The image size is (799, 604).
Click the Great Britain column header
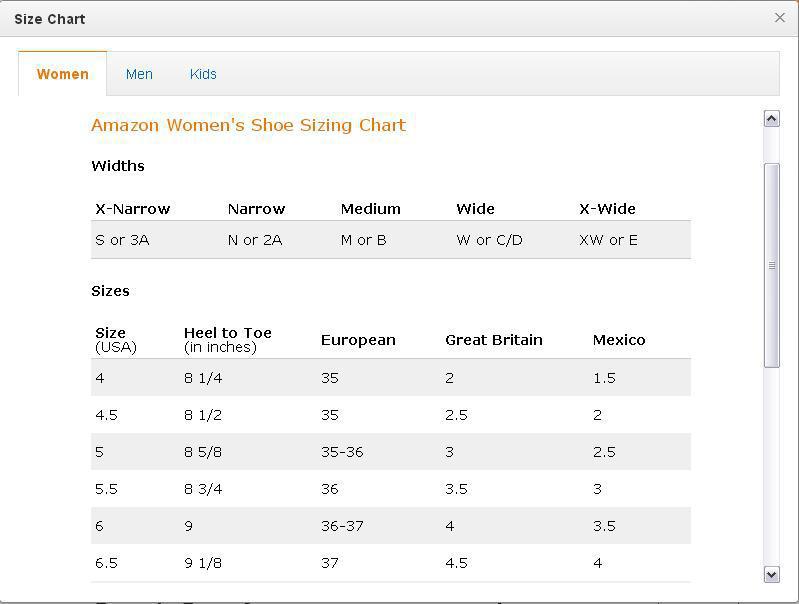(494, 340)
